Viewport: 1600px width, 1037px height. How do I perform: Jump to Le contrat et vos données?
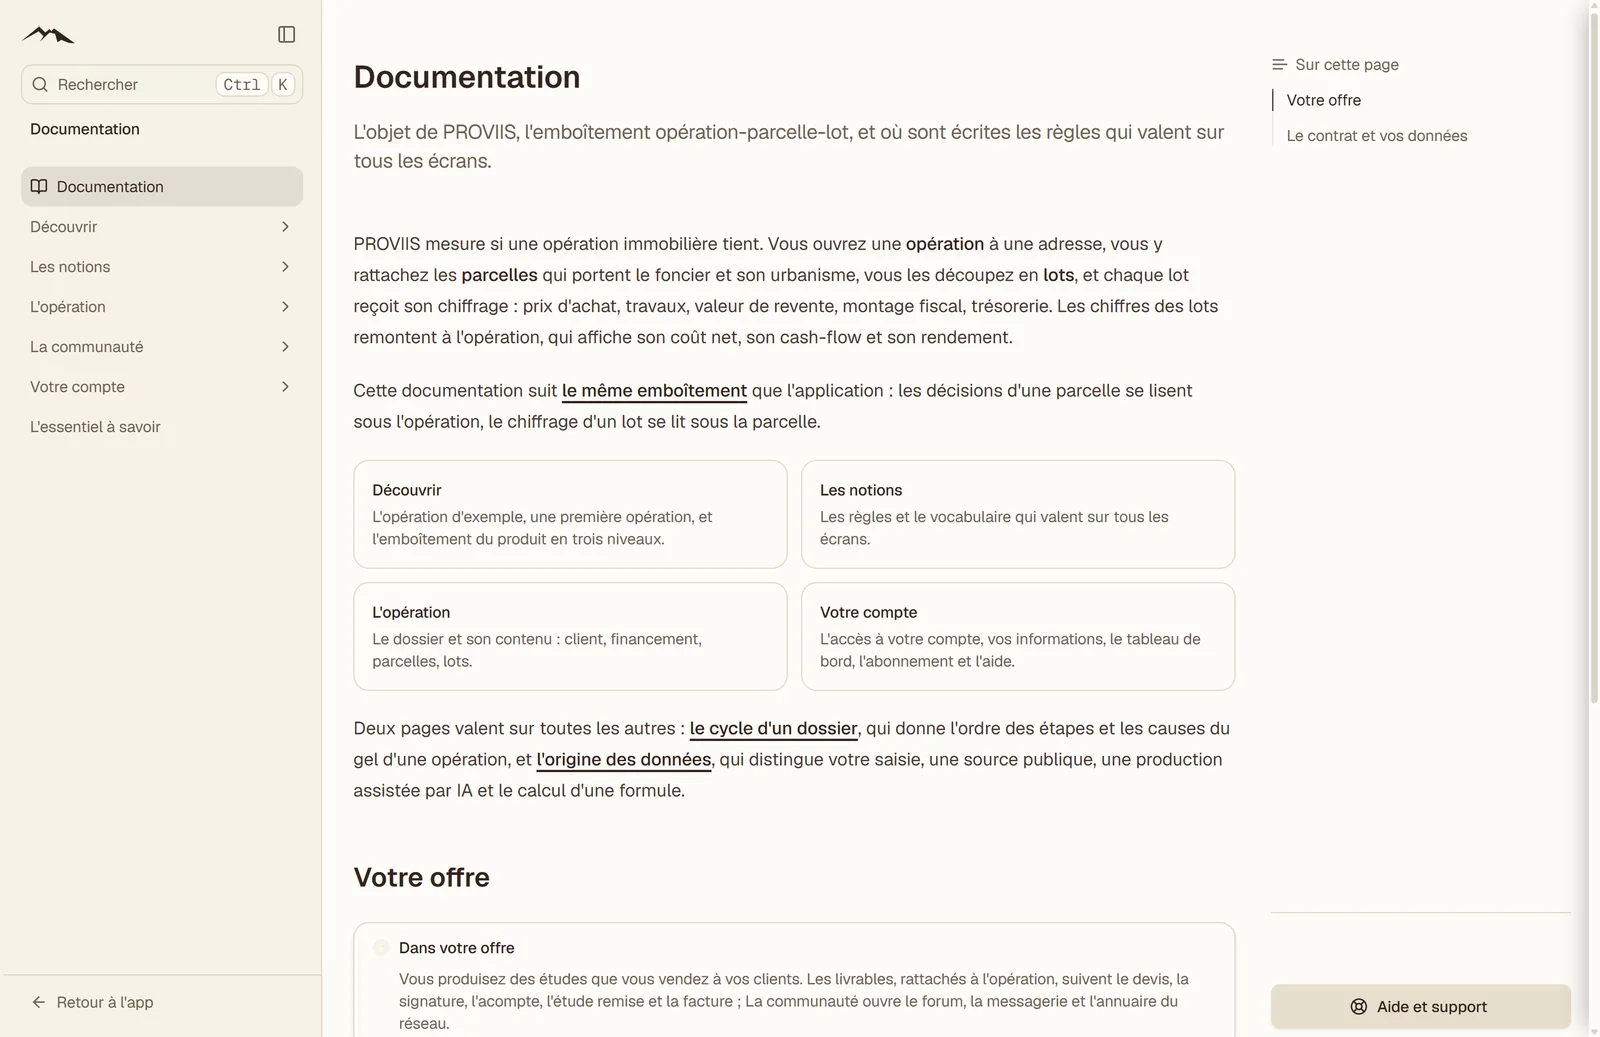pyautogui.click(x=1376, y=136)
